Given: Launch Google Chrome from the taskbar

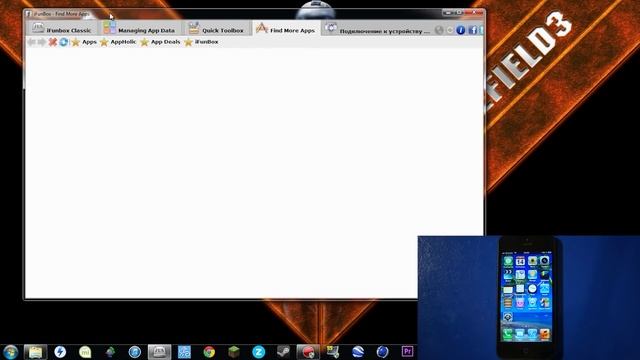Looking at the screenshot, I should [209, 352].
